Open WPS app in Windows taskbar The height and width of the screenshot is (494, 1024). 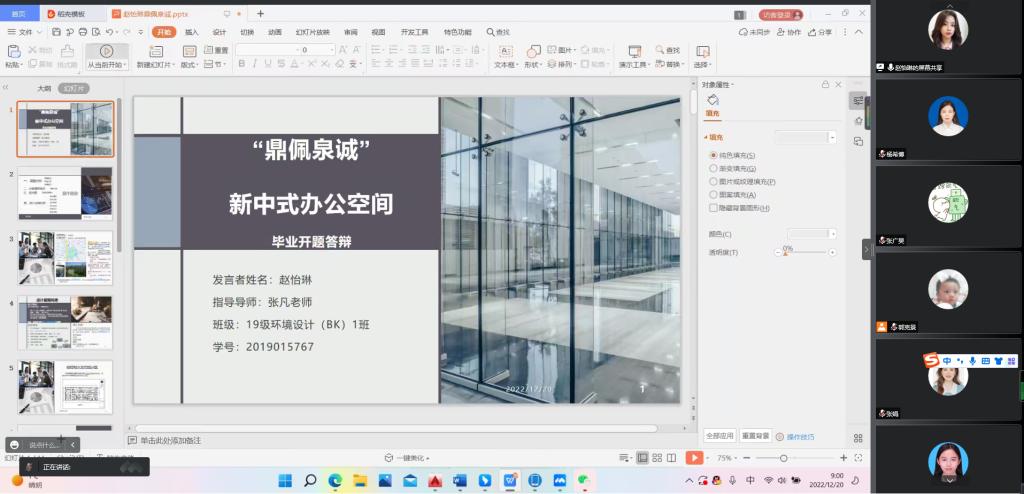[x=510, y=481]
